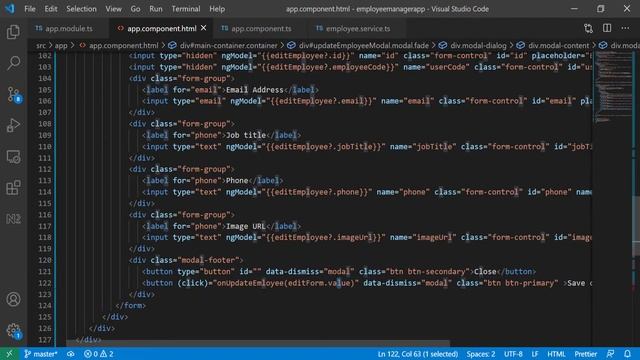
Task: Open the Manage gear menu
Action: pyautogui.click(x=13, y=330)
